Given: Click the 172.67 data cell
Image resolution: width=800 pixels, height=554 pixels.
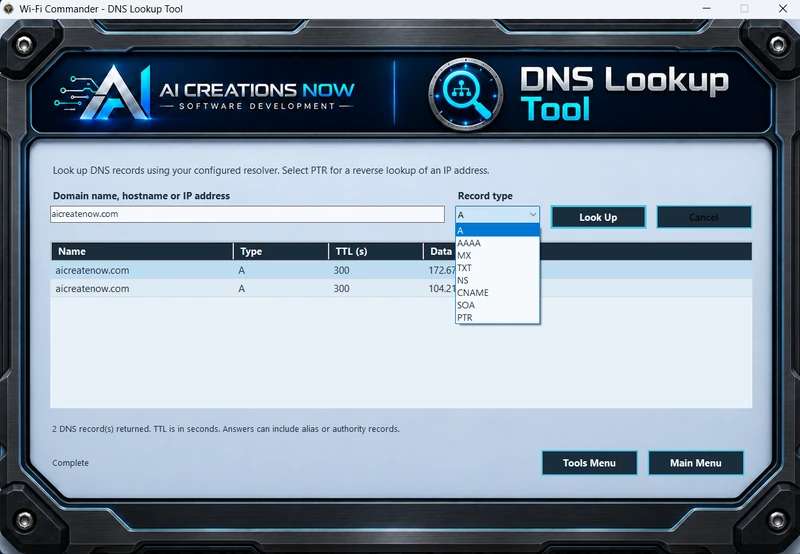Looking at the screenshot, I should (441, 270).
